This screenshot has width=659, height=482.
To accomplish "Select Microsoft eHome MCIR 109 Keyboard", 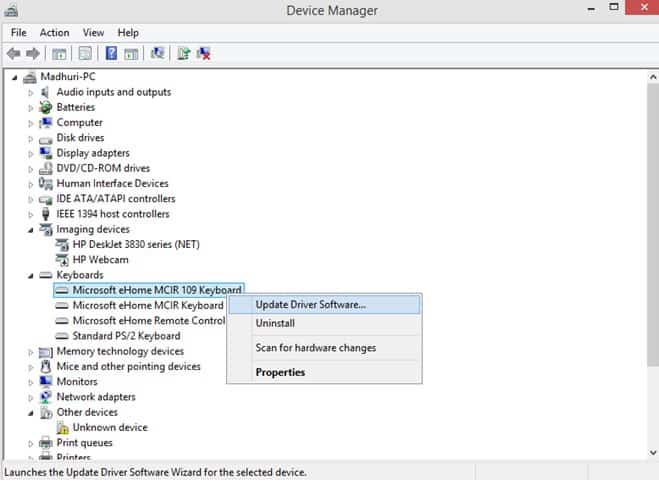I will click(x=149, y=290).
